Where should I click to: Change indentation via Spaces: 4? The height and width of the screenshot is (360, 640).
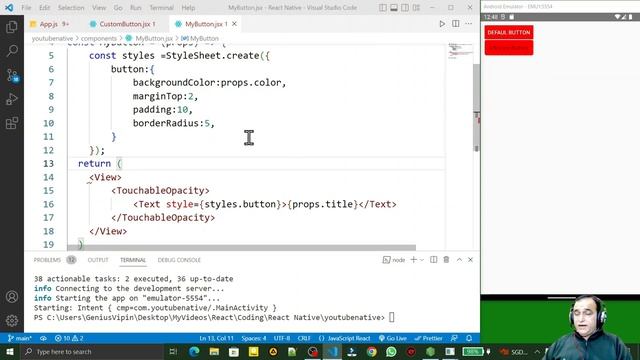pyautogui.click(x=253, y=338)
